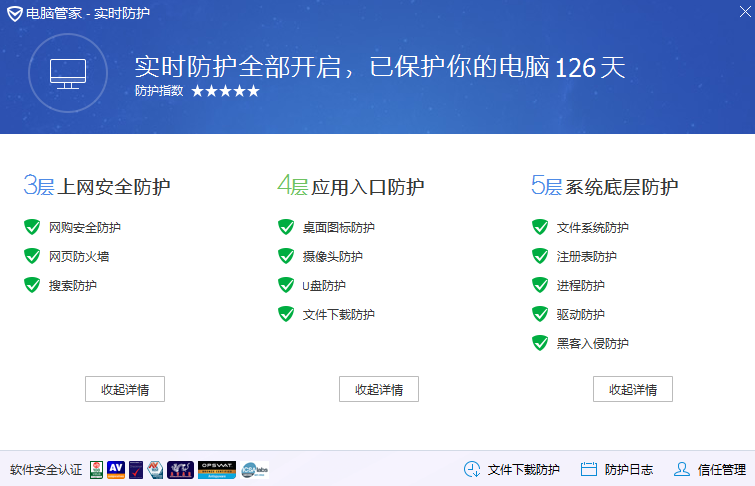
Task: Click the green shield beside 摄像头防护
Action: click(x=286, y=256)
